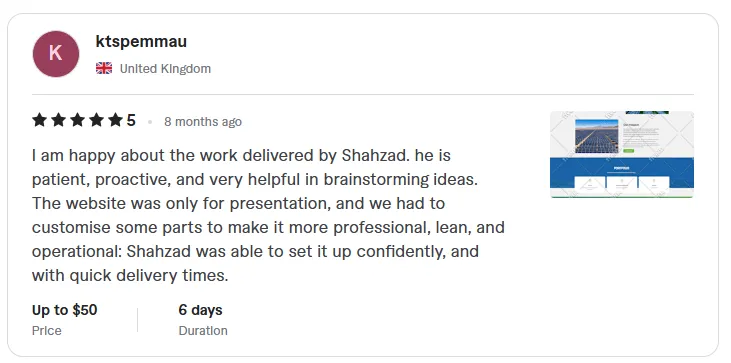Screen dimensions: 731x363
Task: Click the rating number 5
Action: 131,121
